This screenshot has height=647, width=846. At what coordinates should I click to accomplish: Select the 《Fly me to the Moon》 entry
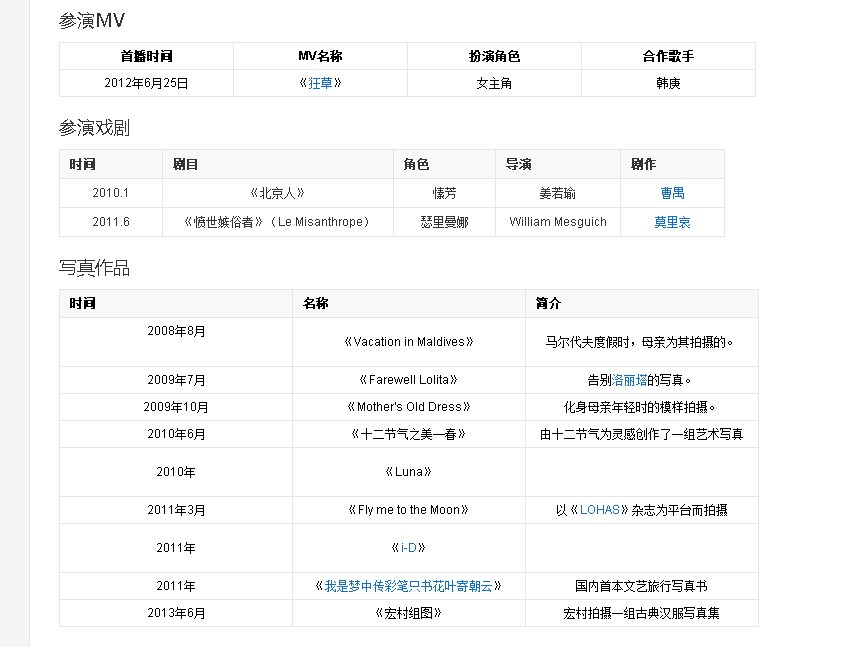coord(406,509)
